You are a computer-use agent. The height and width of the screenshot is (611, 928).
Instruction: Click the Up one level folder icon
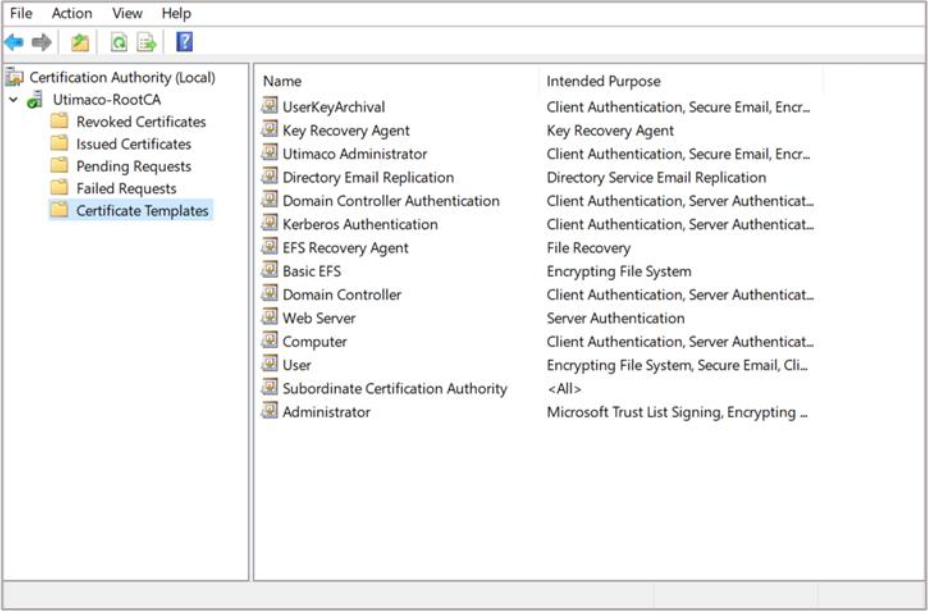(x=80, y=42)
